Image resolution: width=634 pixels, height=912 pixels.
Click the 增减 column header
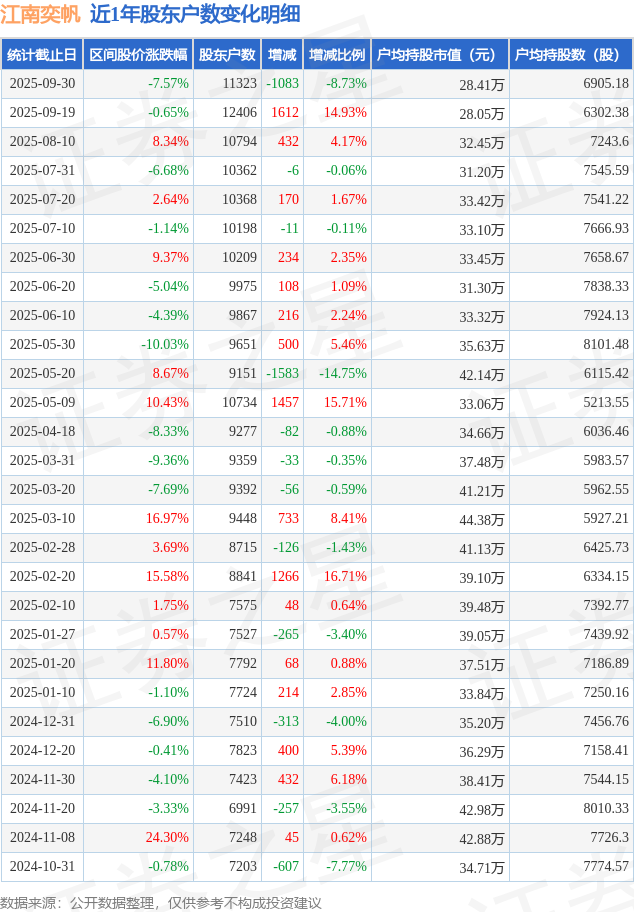(x=282, y=55)
